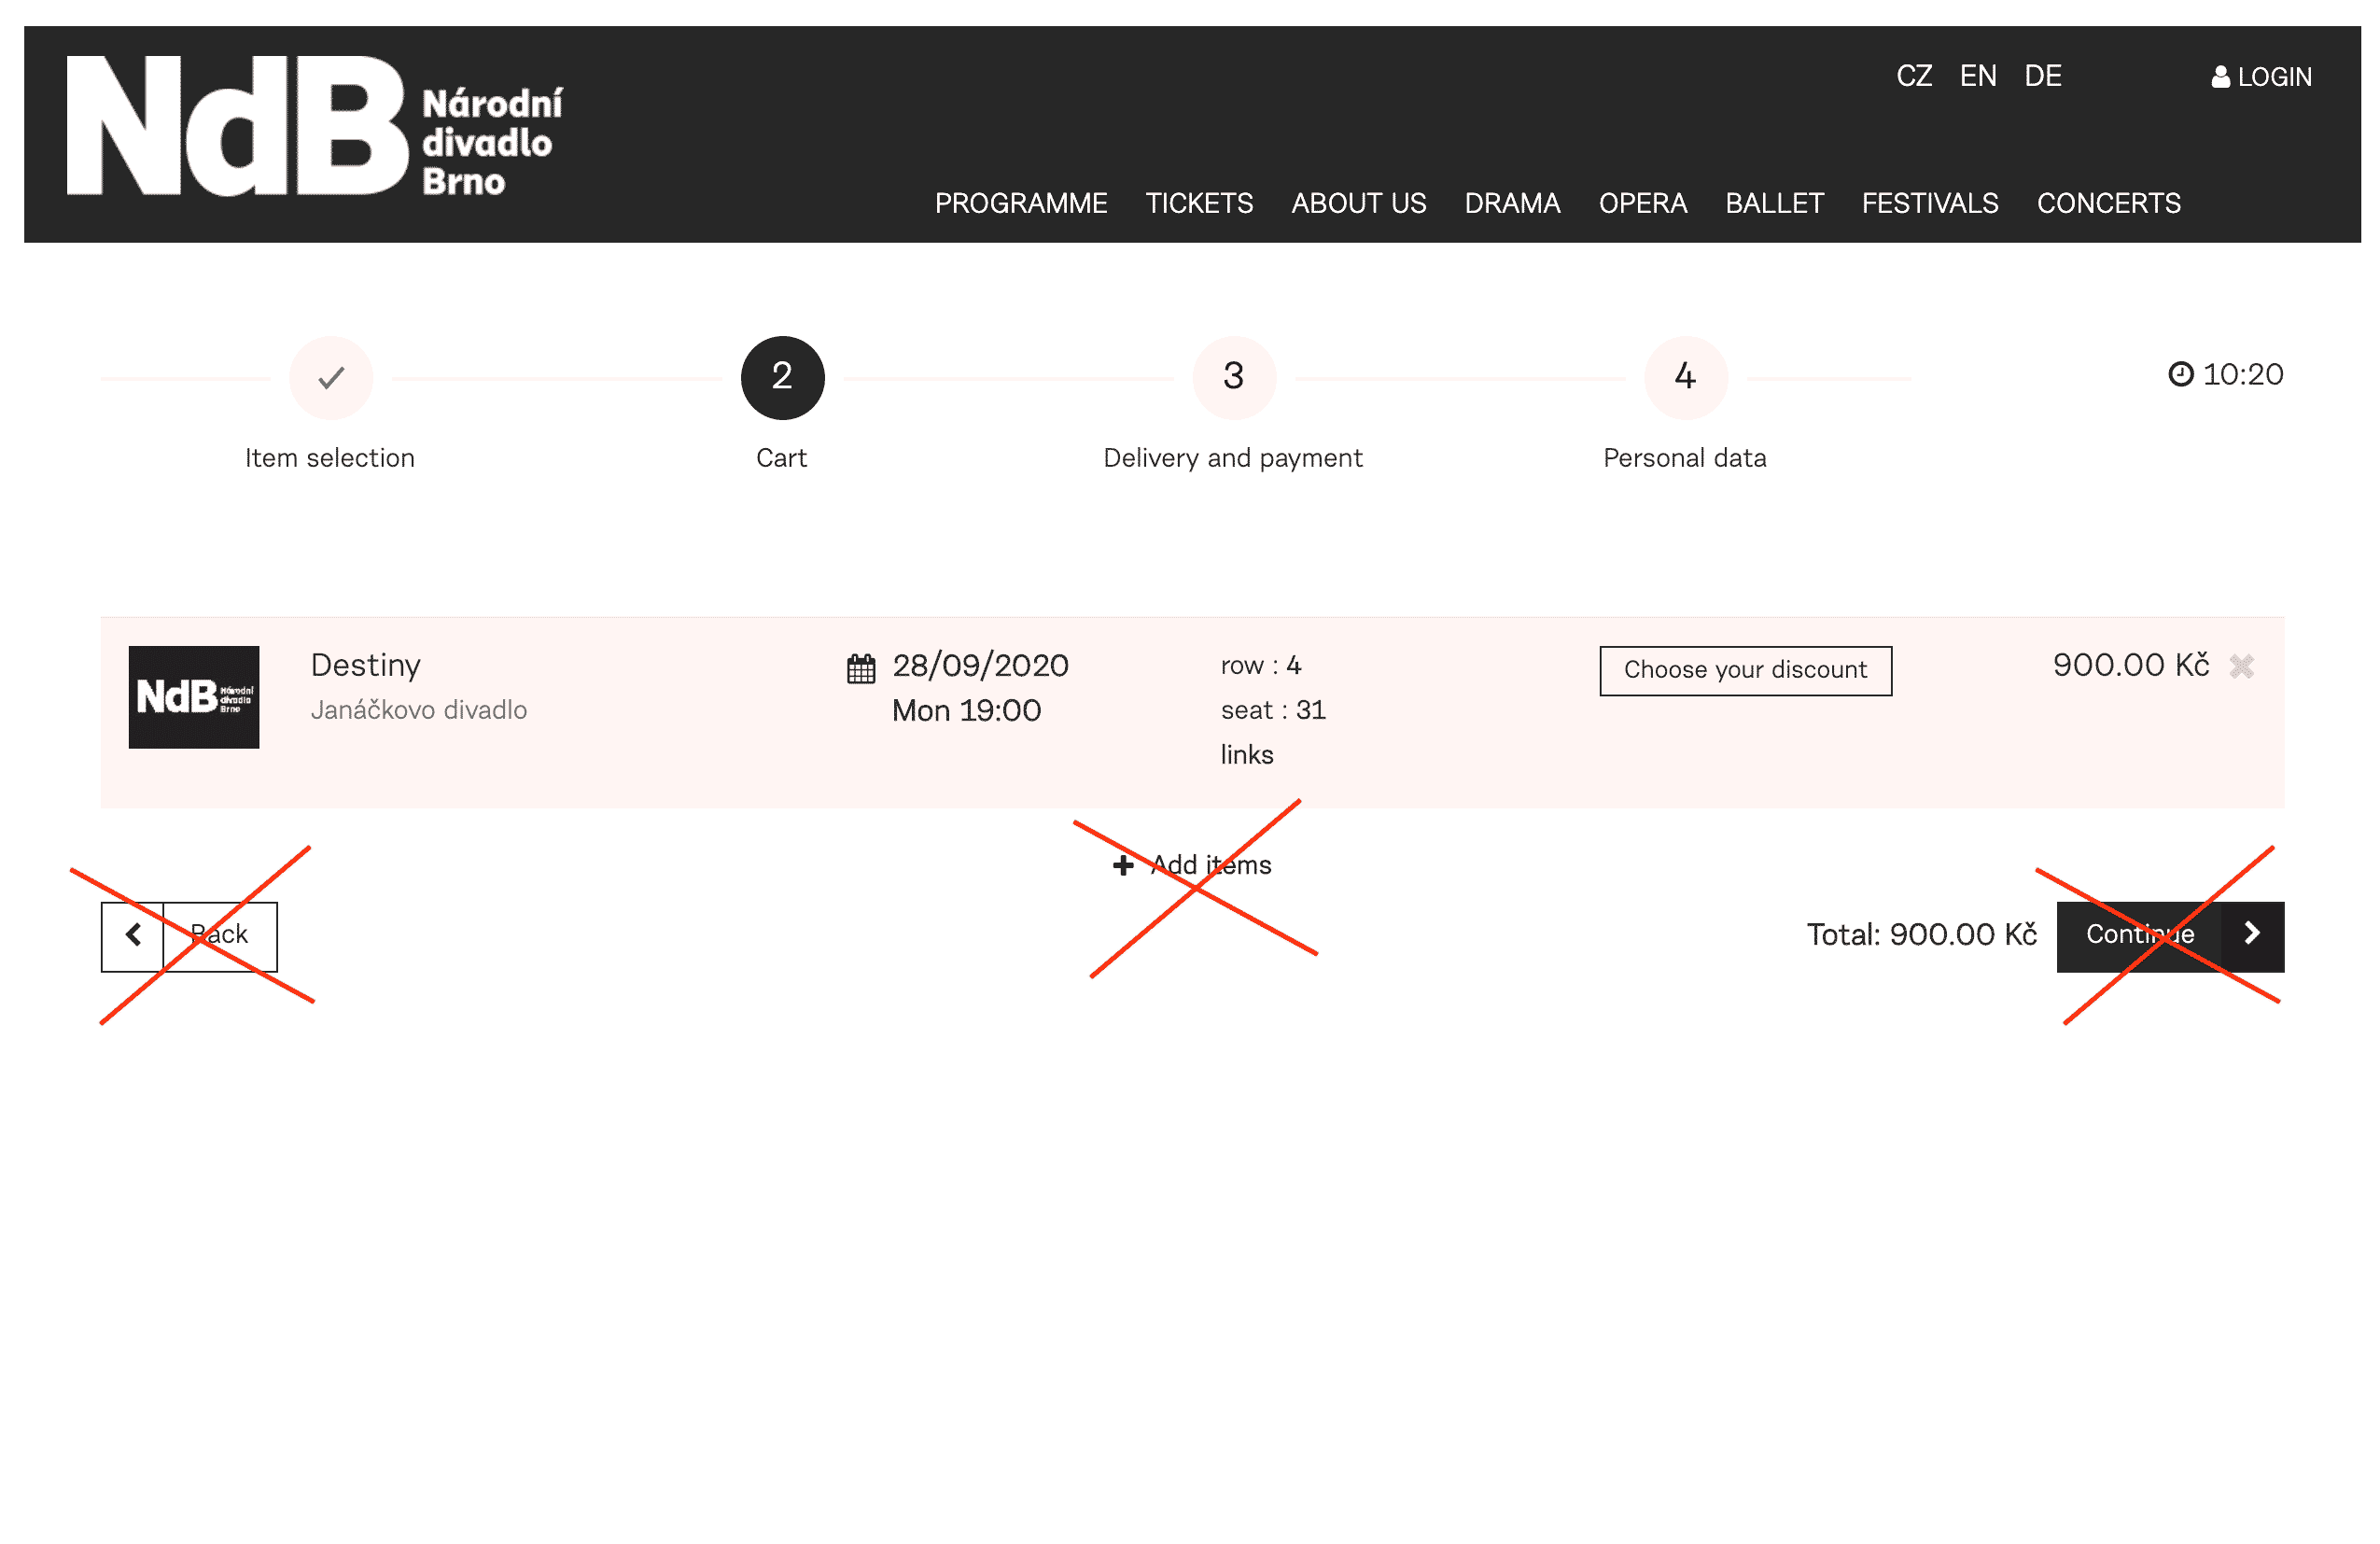Viewport: 2380px width, 1544px height.
Task: Click the Continue button text
Action: click(2139, 935)
